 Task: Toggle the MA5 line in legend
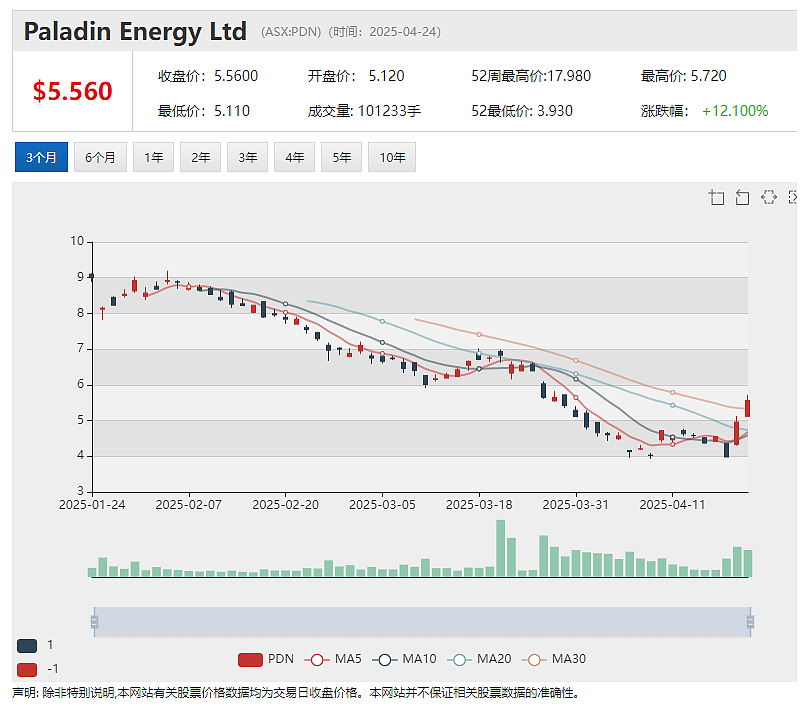click(x=333, y=659)
